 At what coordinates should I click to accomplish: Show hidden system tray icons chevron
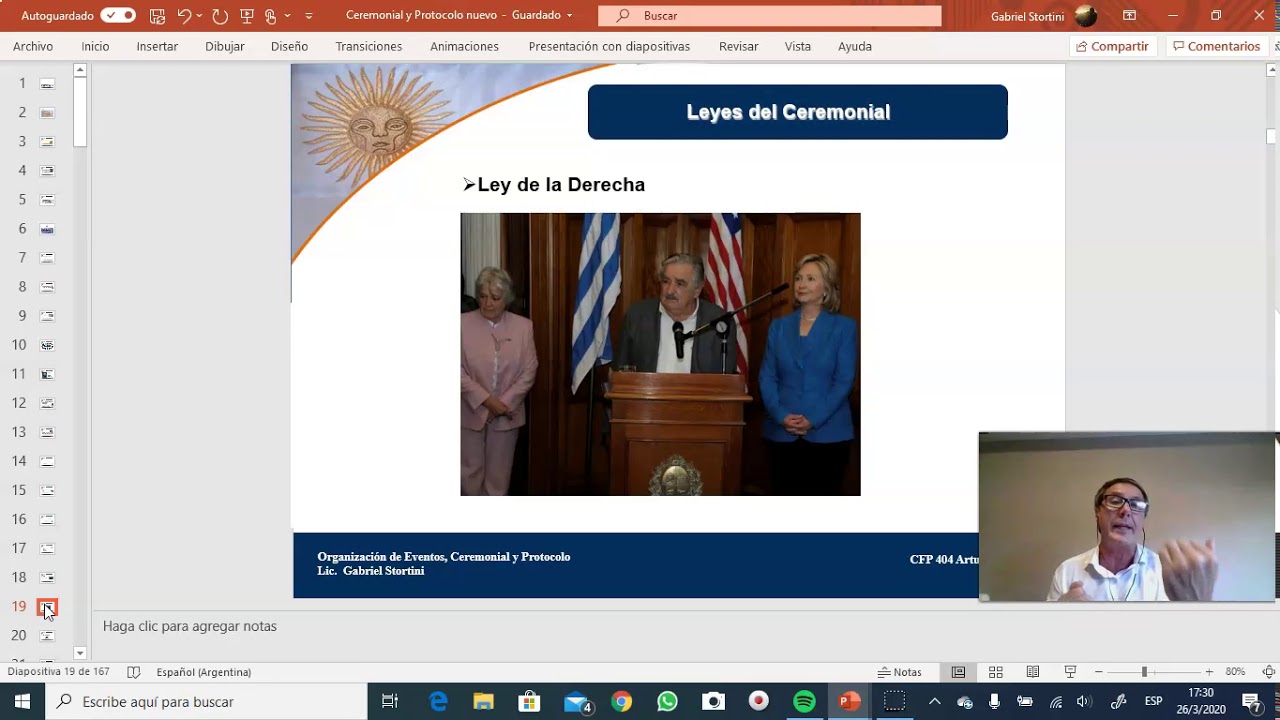pos(934,702)
